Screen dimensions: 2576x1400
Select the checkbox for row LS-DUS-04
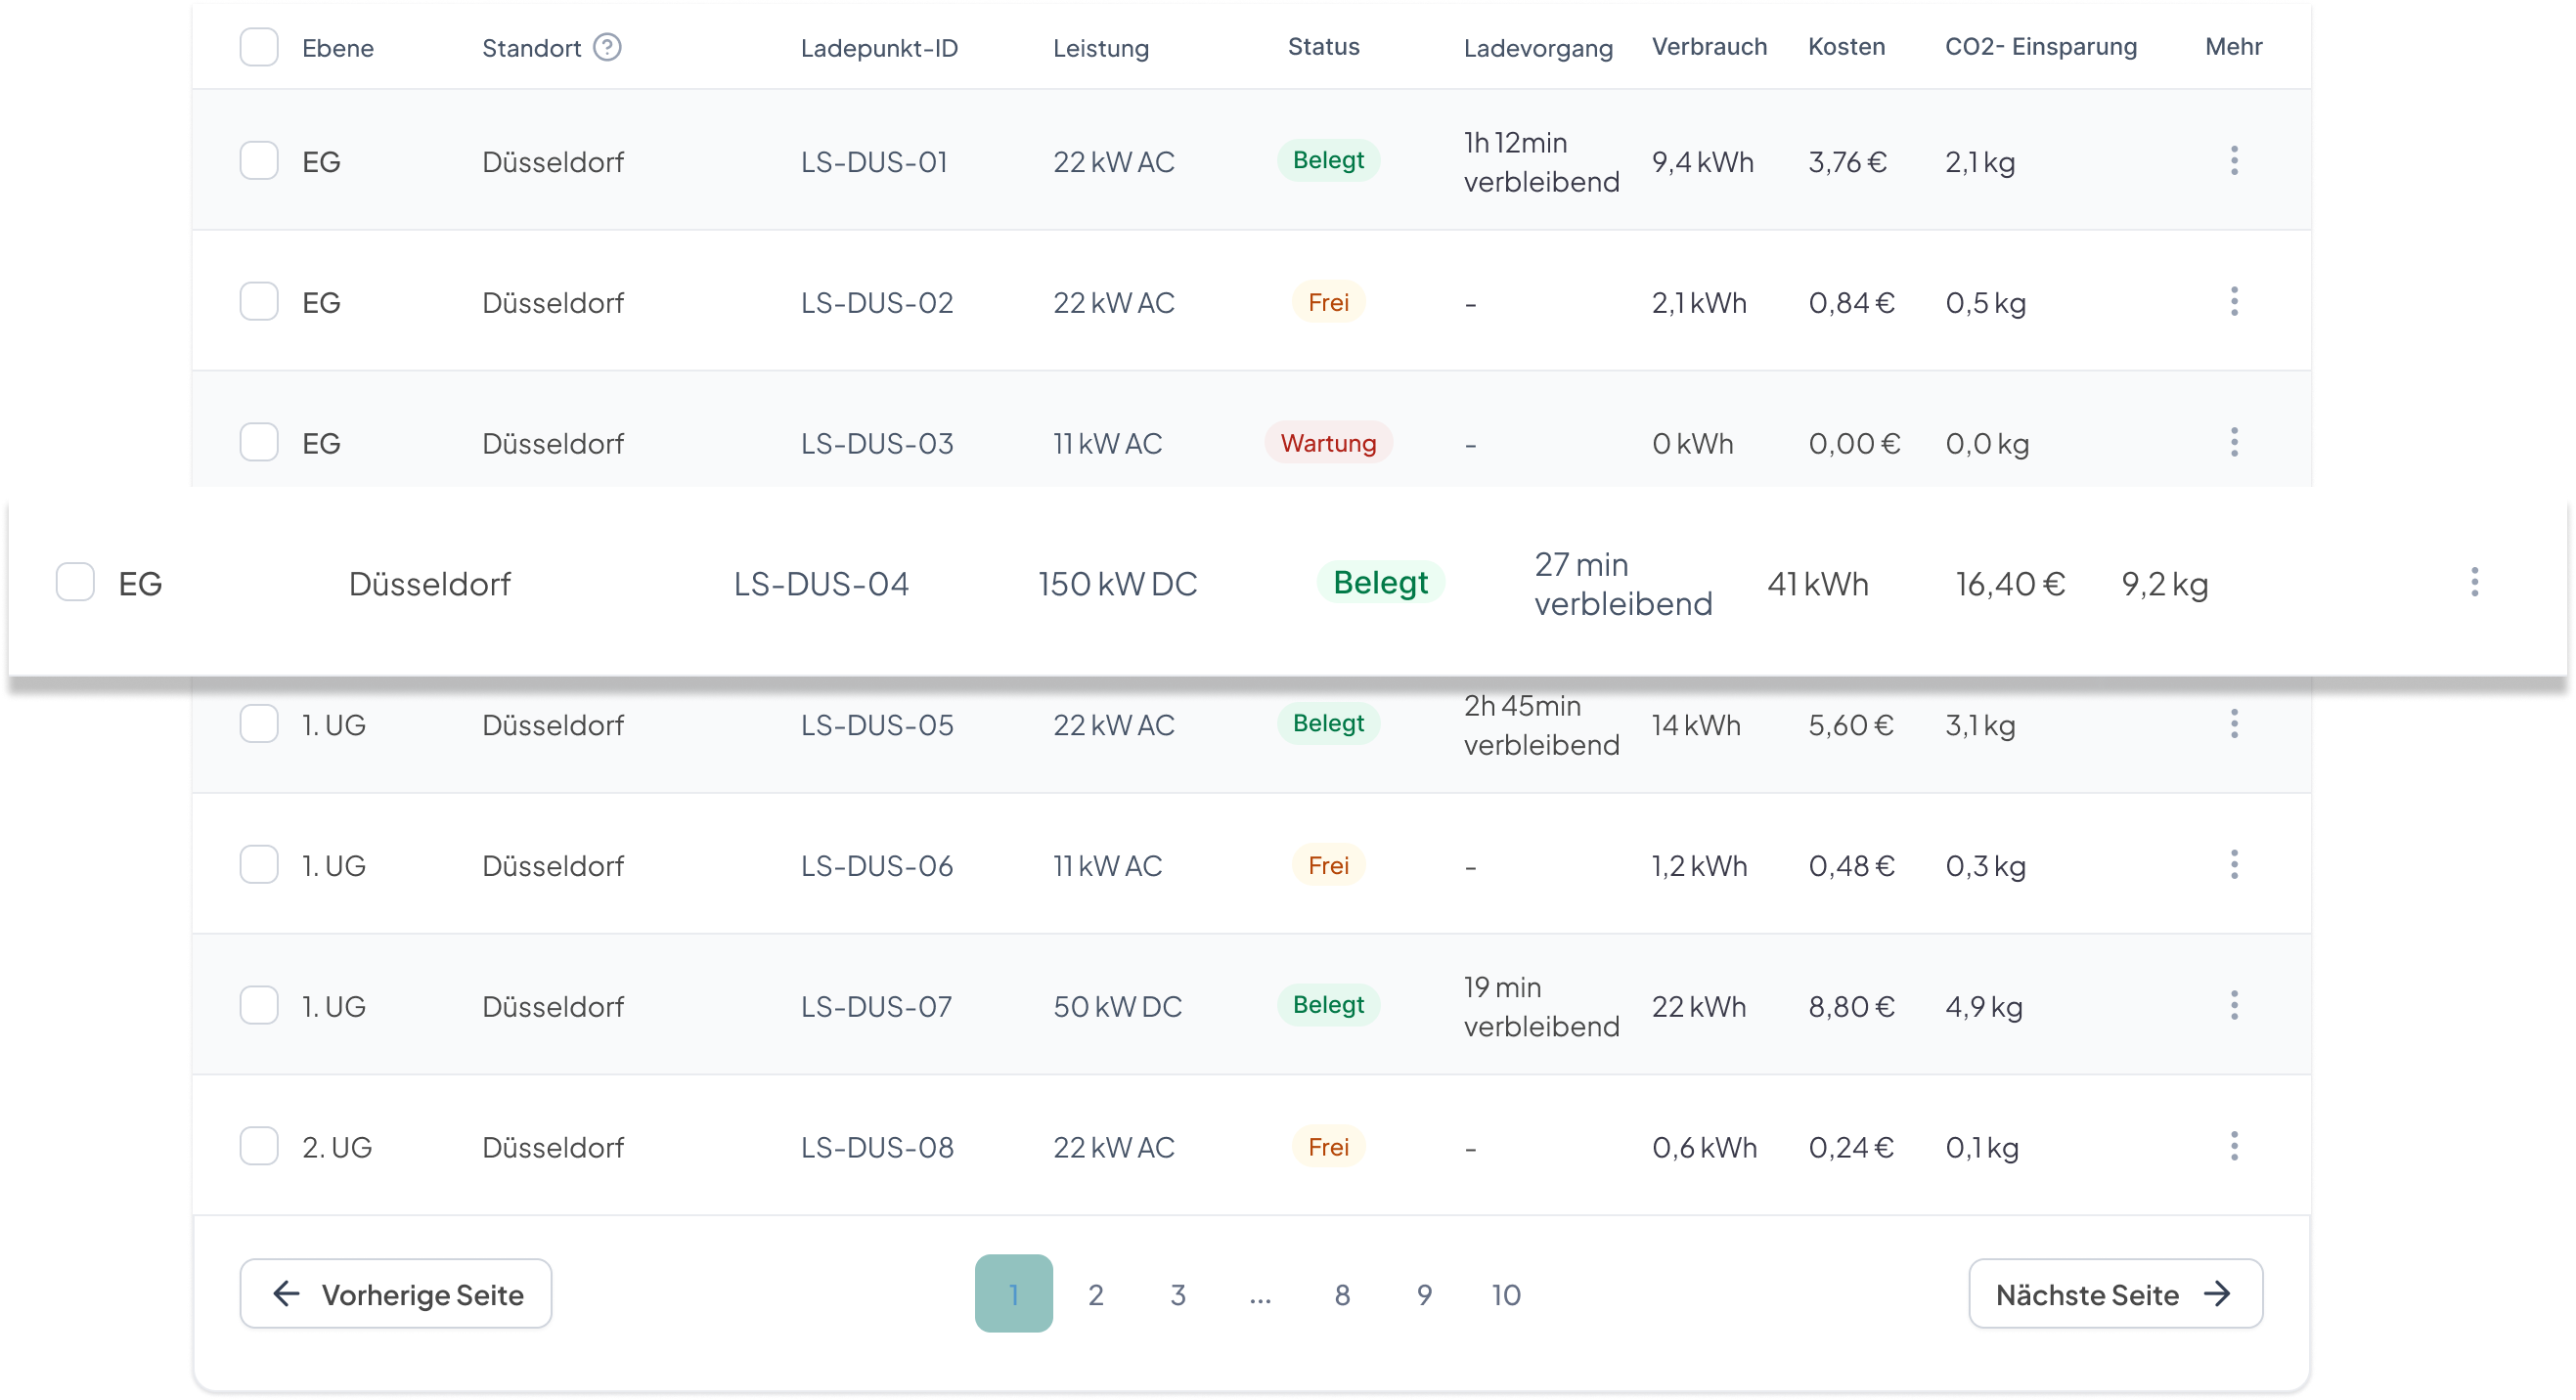[x=75, y=582]
